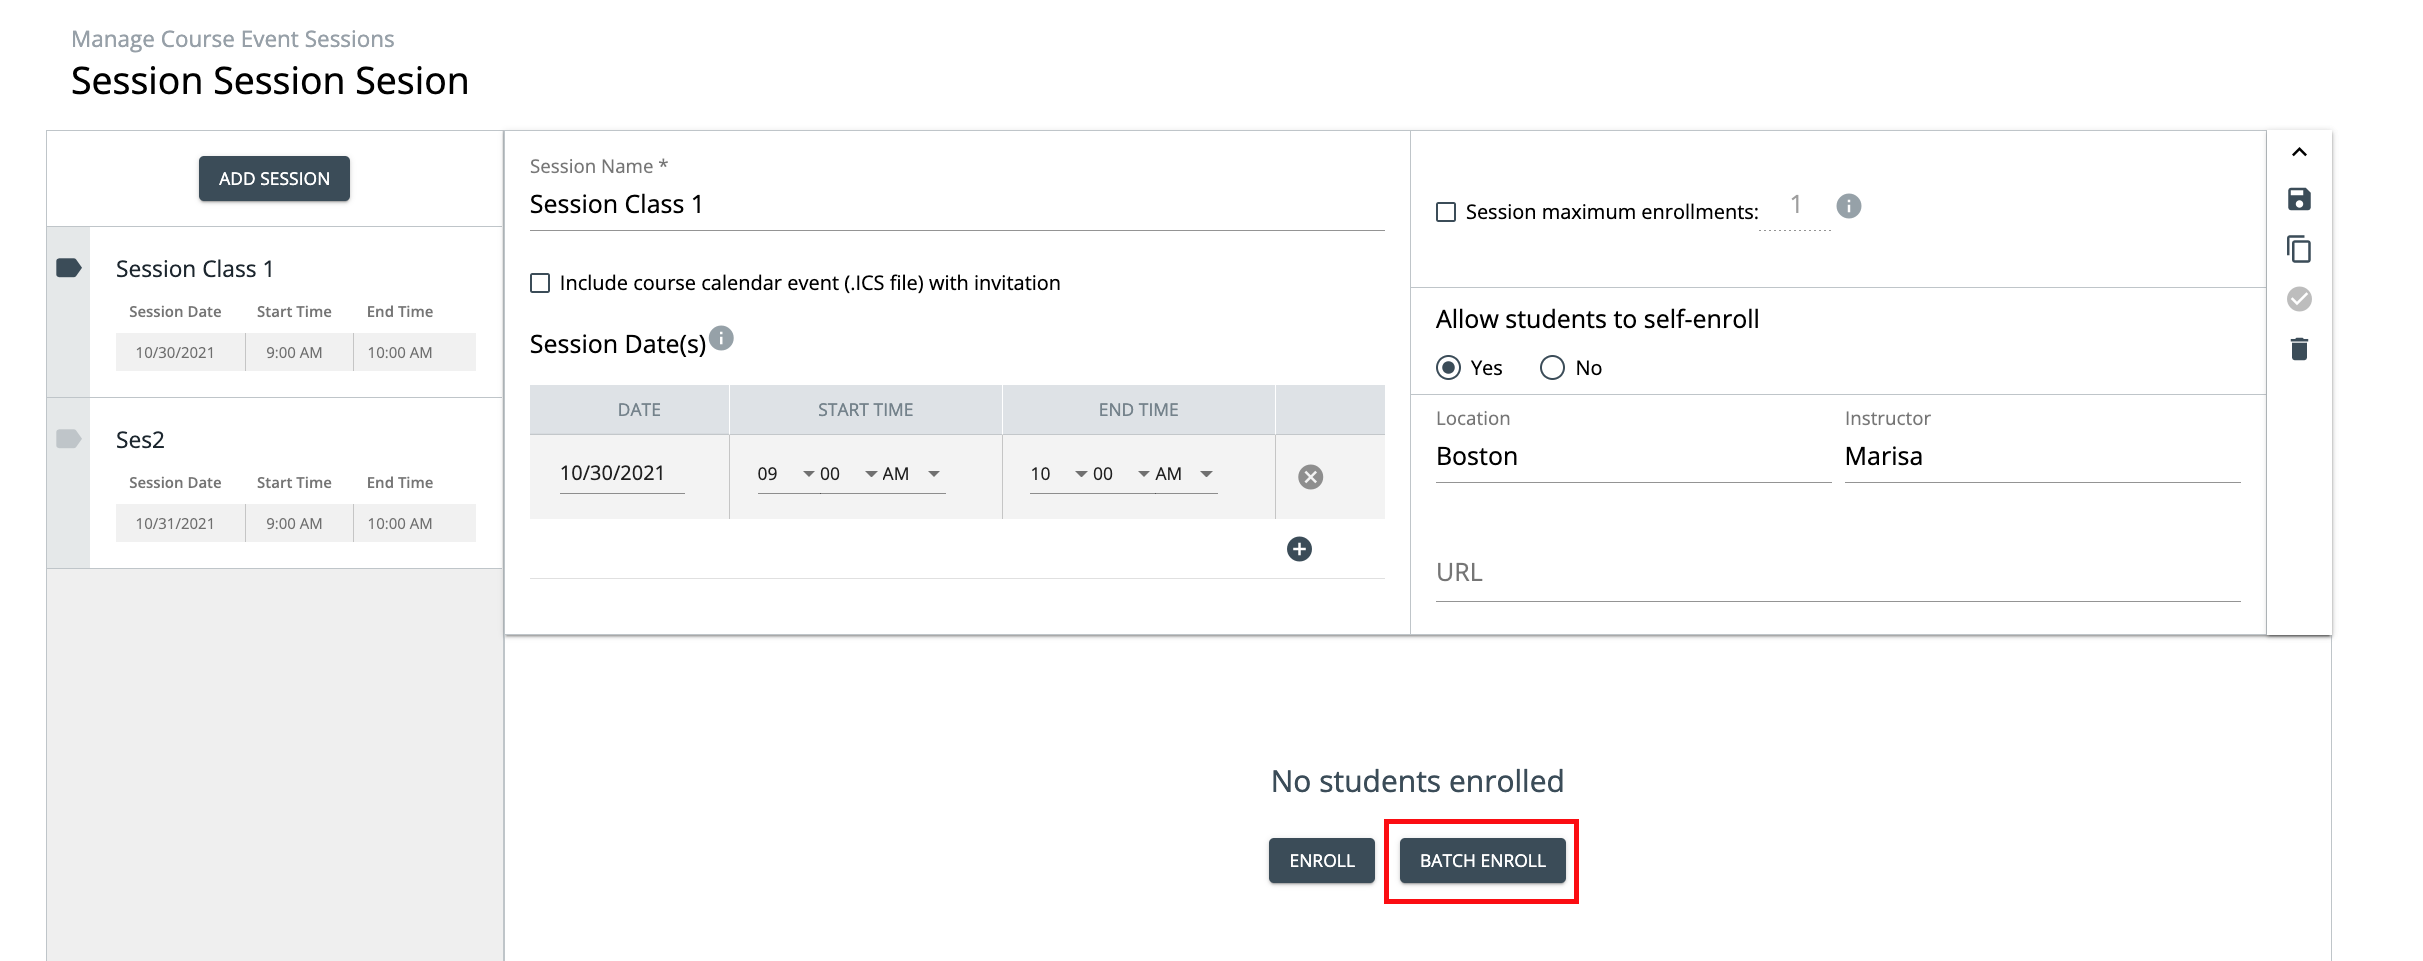
Task: Check Include course calendar event option
Action: pyautogui.click(x=540, y=283)
